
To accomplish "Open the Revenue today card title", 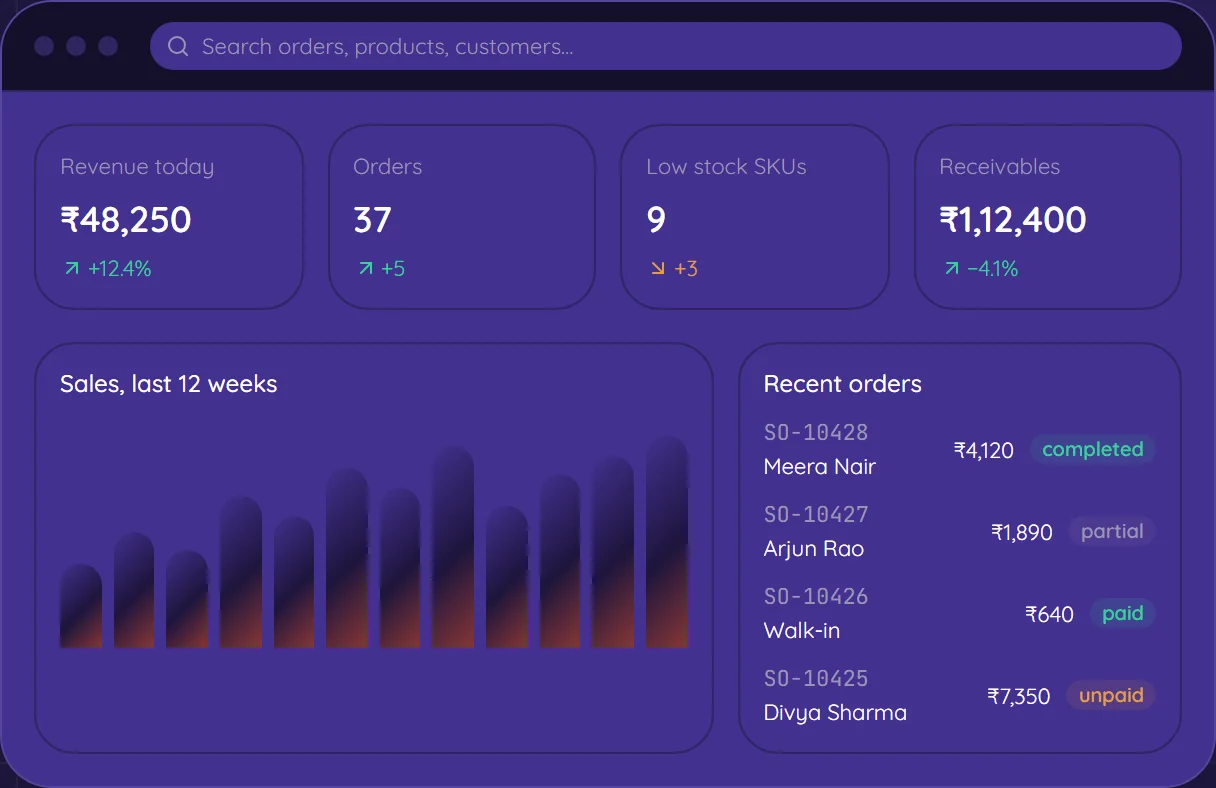I will 137,167.
